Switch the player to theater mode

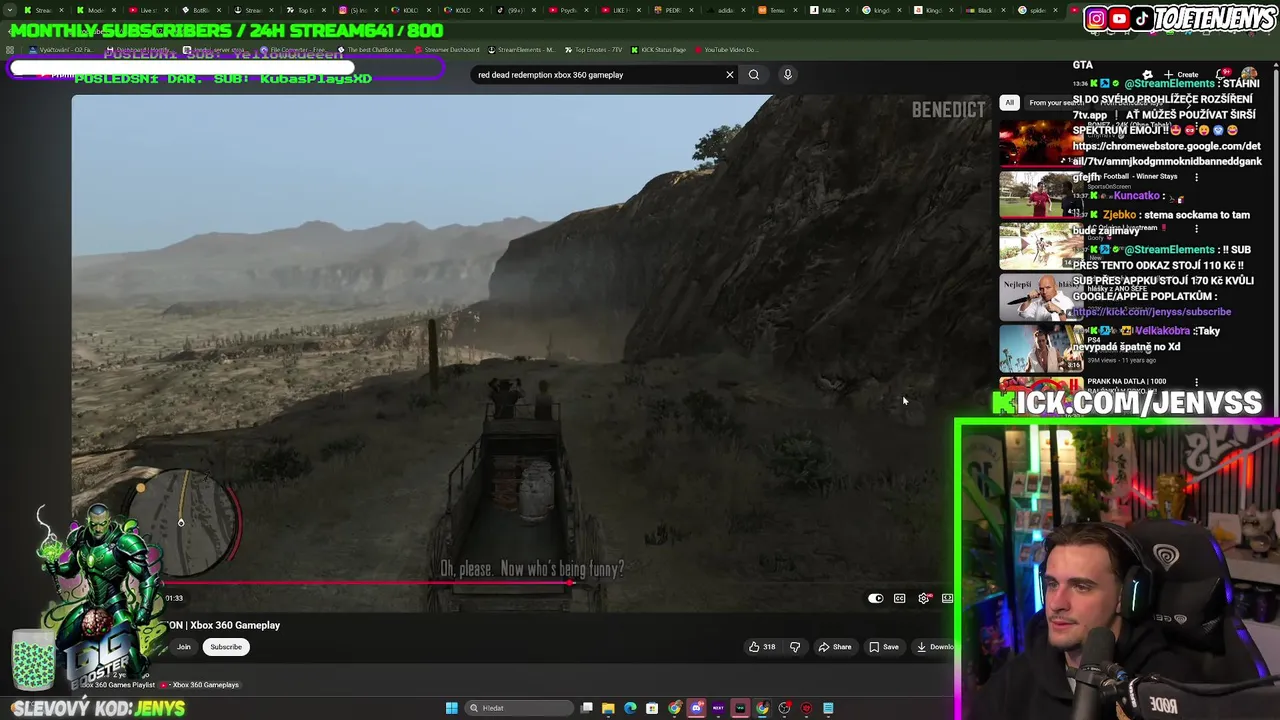click(x=947, y=599)
